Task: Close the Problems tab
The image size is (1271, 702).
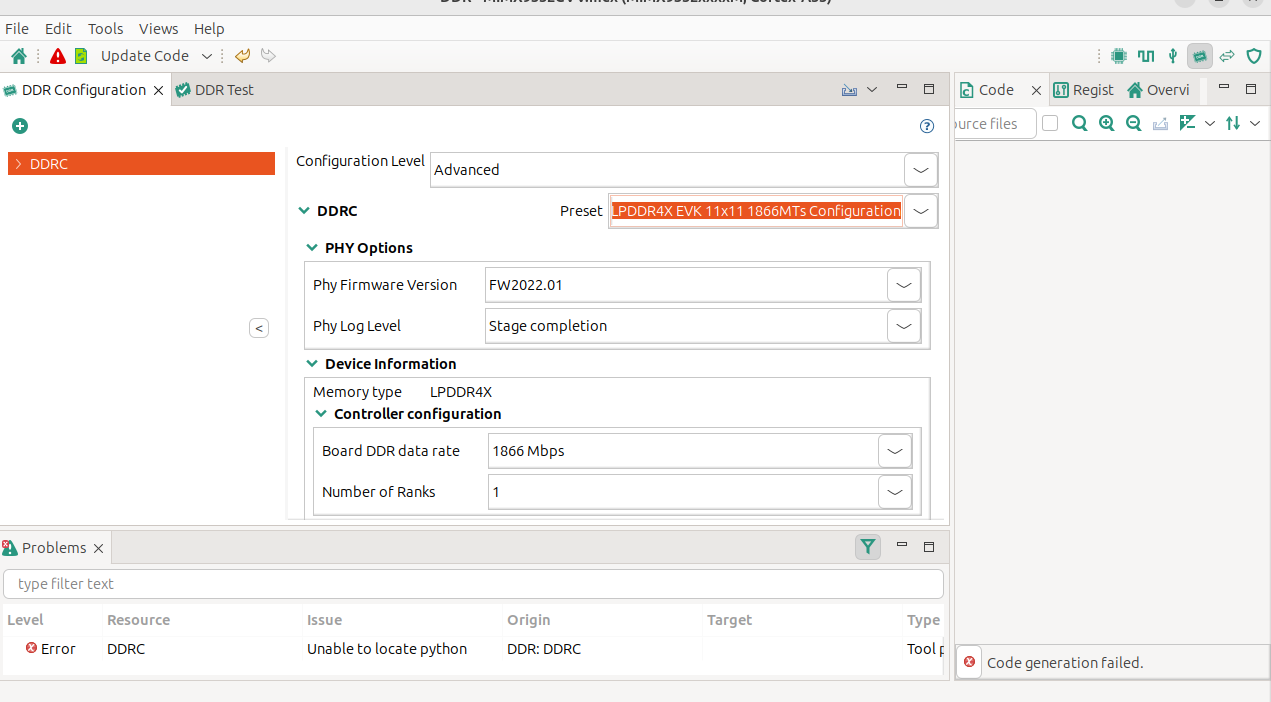Action: tap(98, 548)
